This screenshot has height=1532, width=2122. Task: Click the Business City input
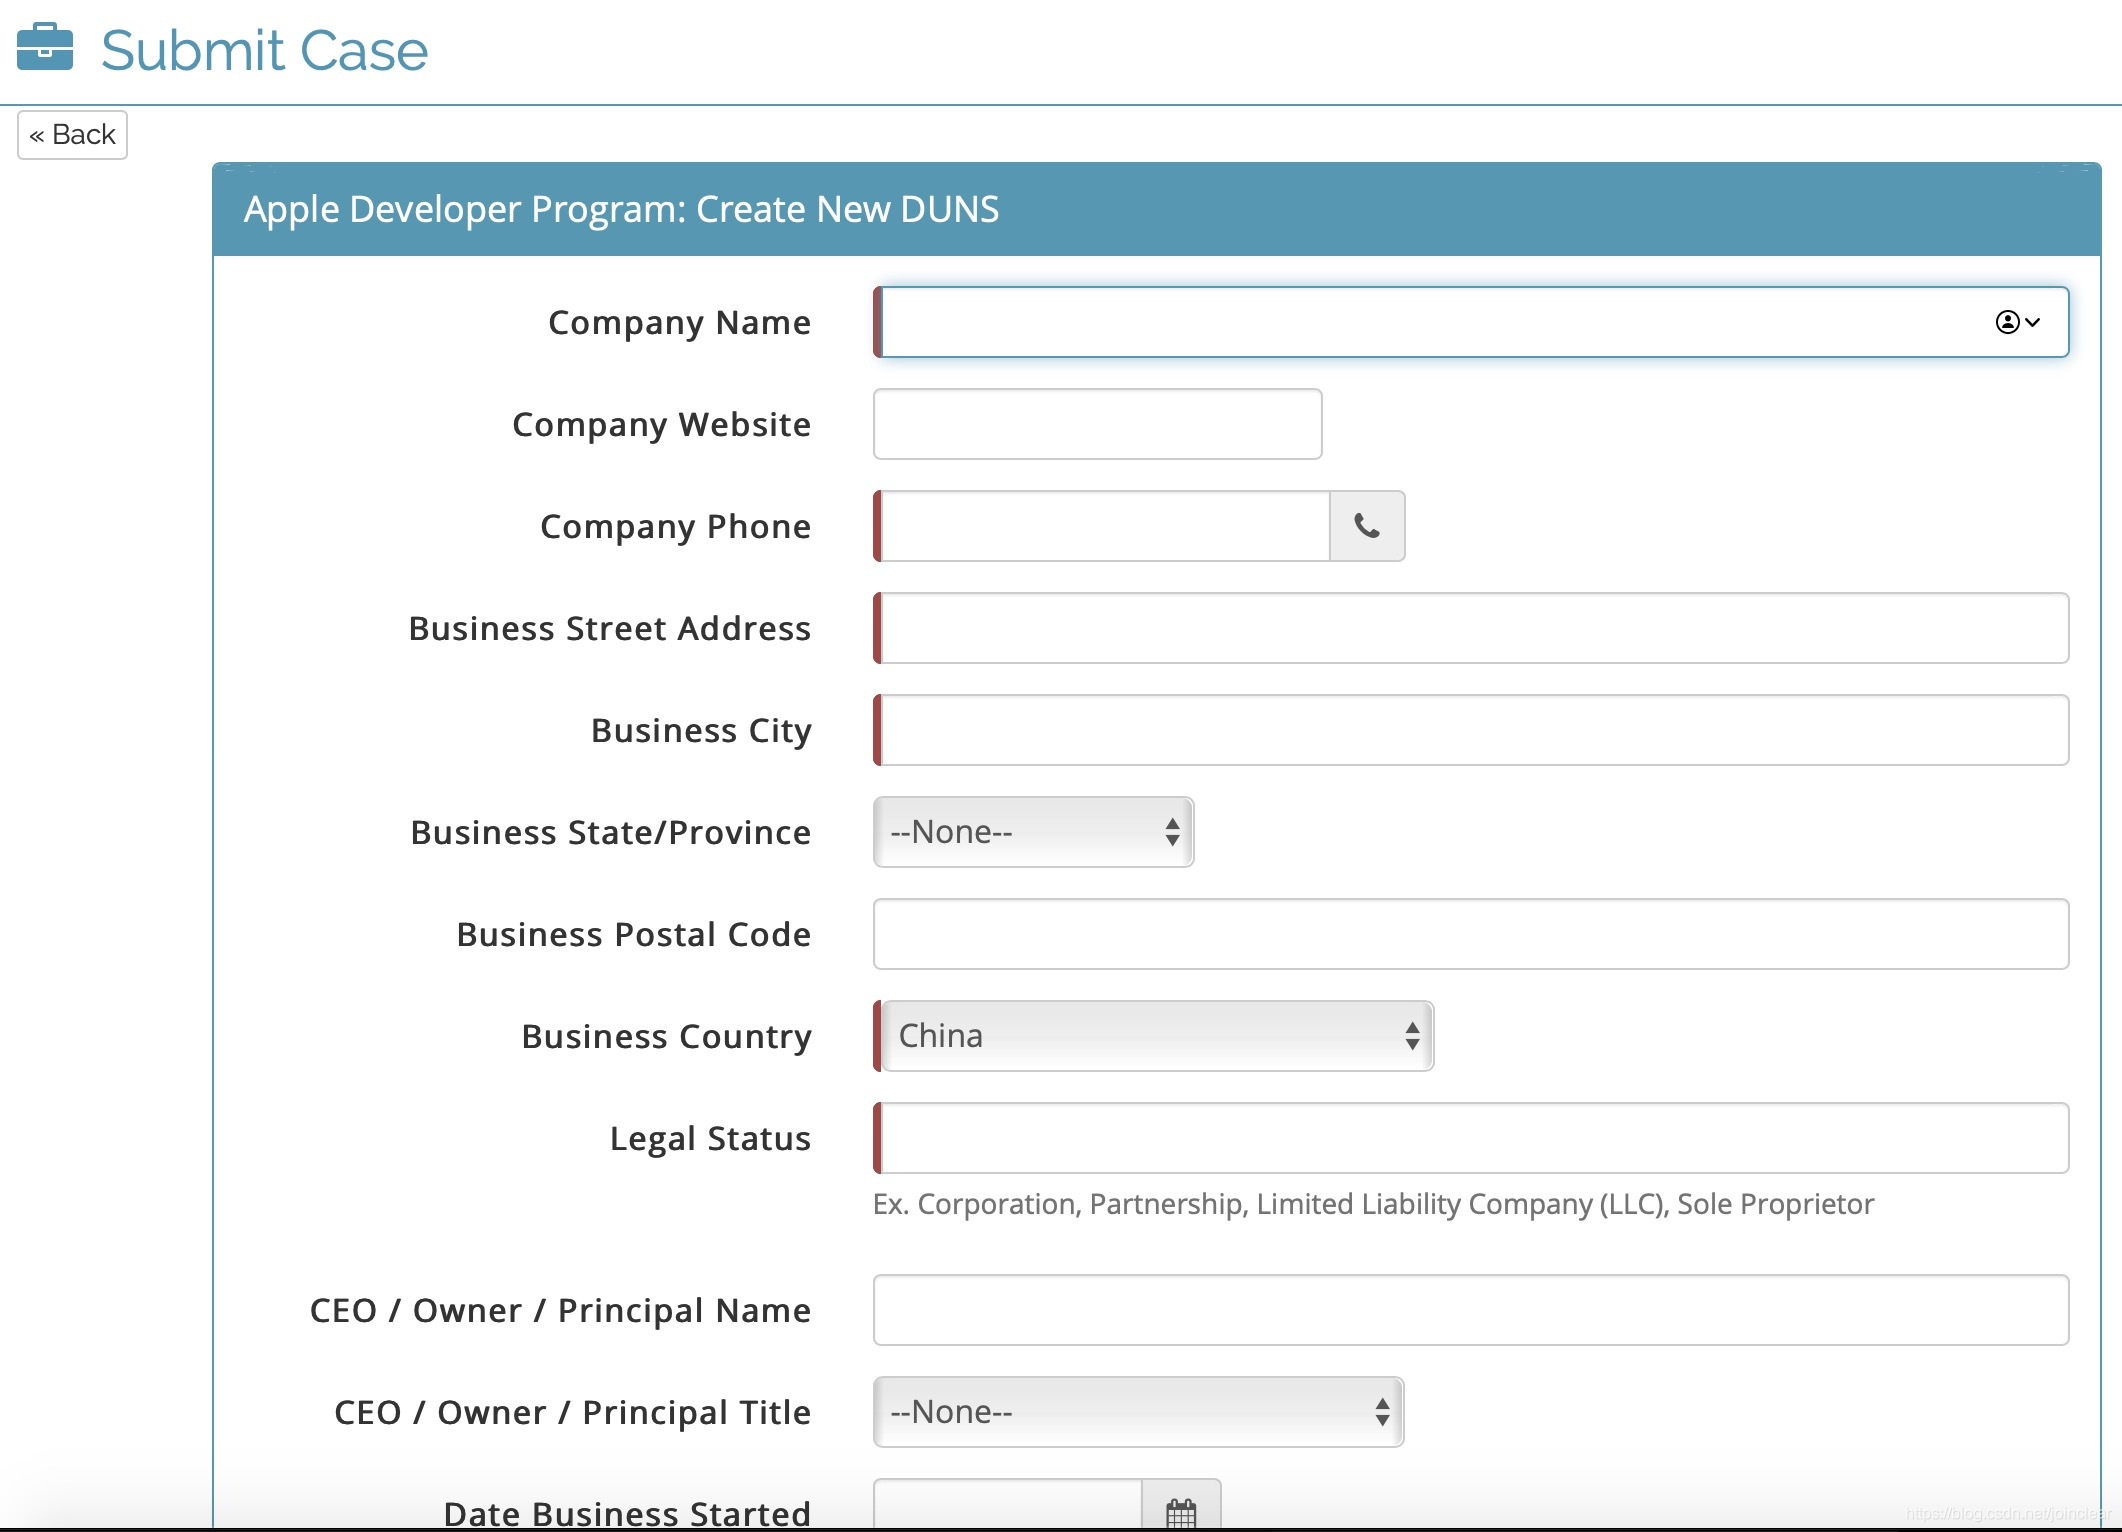click(x=1471, y=730)
